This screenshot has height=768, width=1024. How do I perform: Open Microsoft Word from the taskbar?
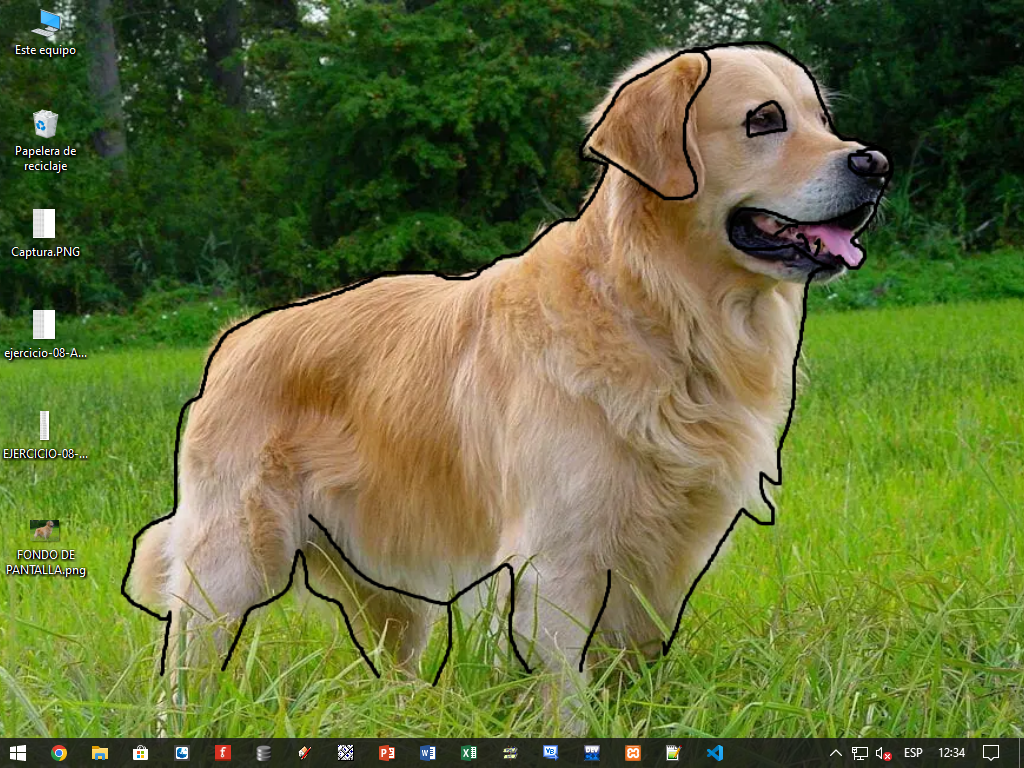click(428, 753)
